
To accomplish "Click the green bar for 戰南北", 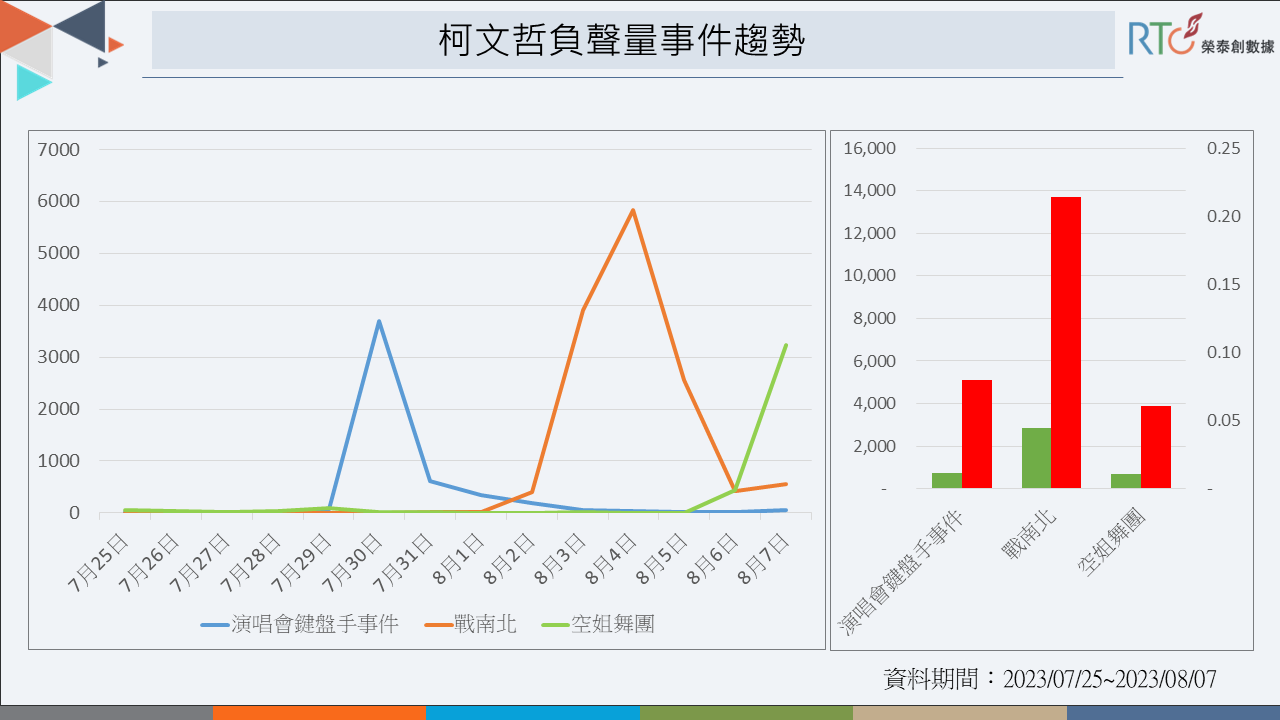I will click(1037, 458).
